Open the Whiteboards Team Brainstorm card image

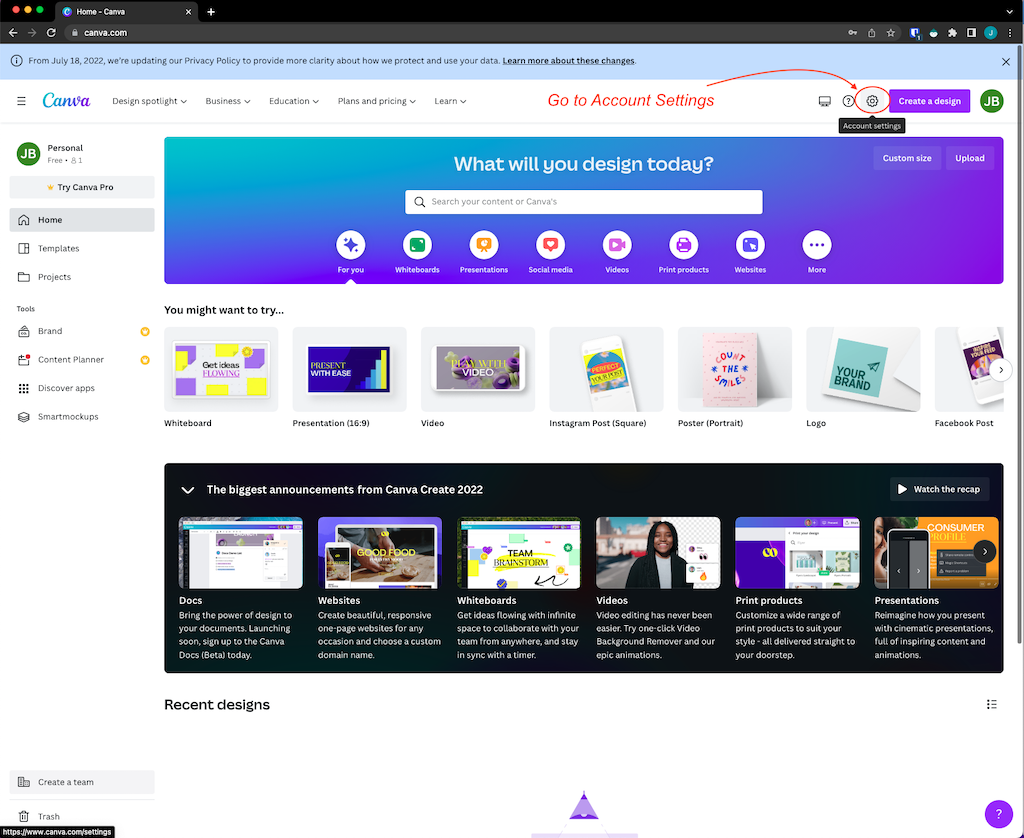[x=519, y=553]
